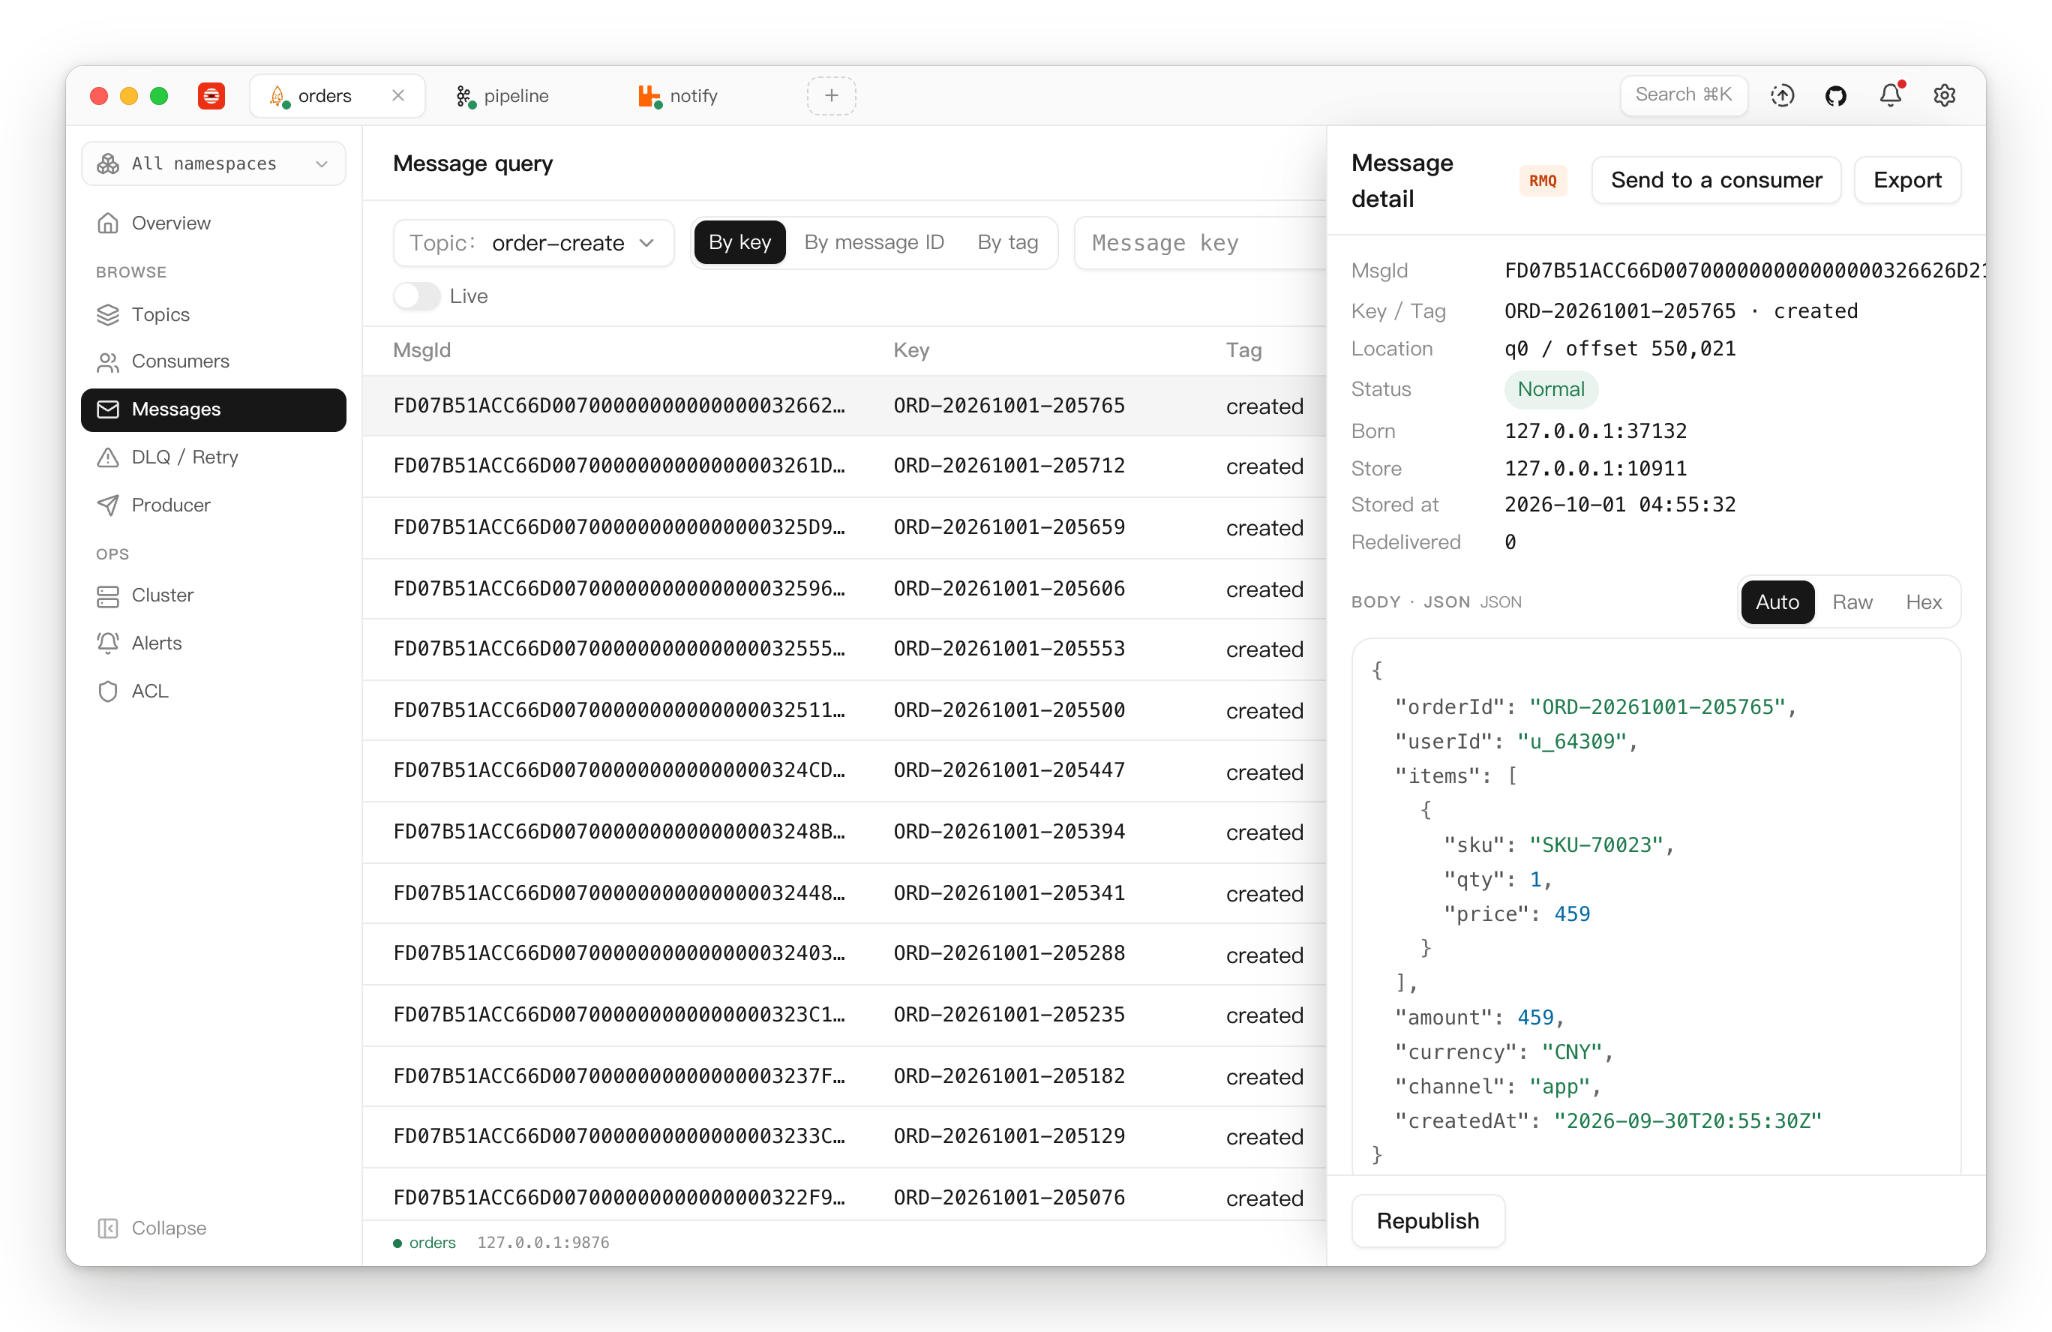Screen dimensions: 2052x1332
Task: Click Overview home icon
Action: point(108,223)
